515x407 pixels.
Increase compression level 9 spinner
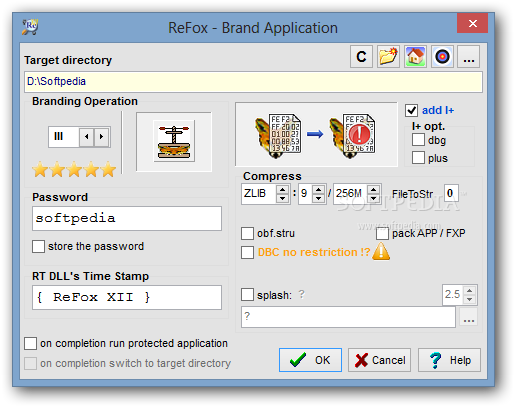coord(319,189)
